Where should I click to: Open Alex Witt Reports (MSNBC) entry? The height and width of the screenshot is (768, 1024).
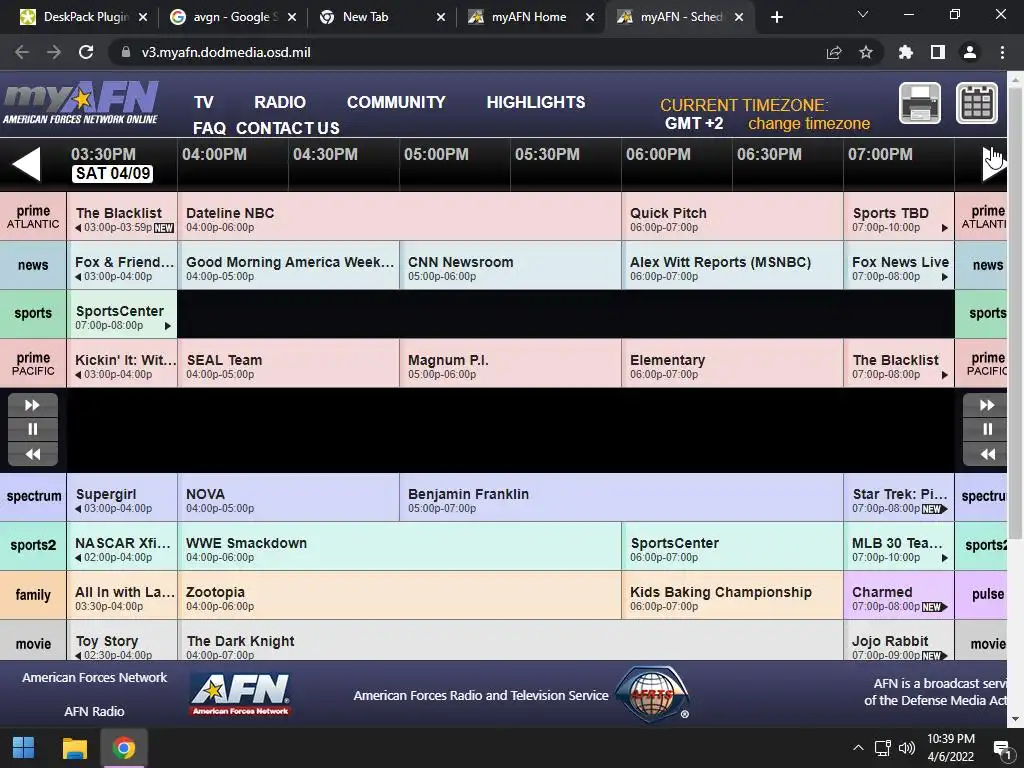pyautogui.click(x=732, y=265)
